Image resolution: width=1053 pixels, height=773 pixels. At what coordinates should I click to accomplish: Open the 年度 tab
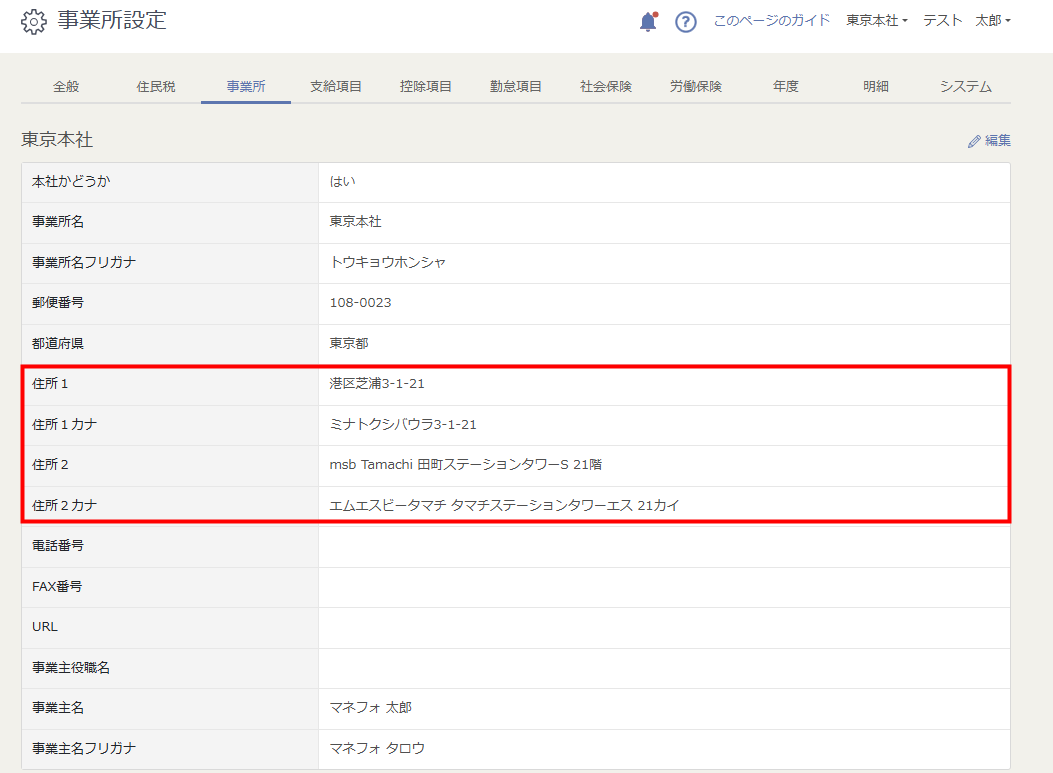coord(786,87)
